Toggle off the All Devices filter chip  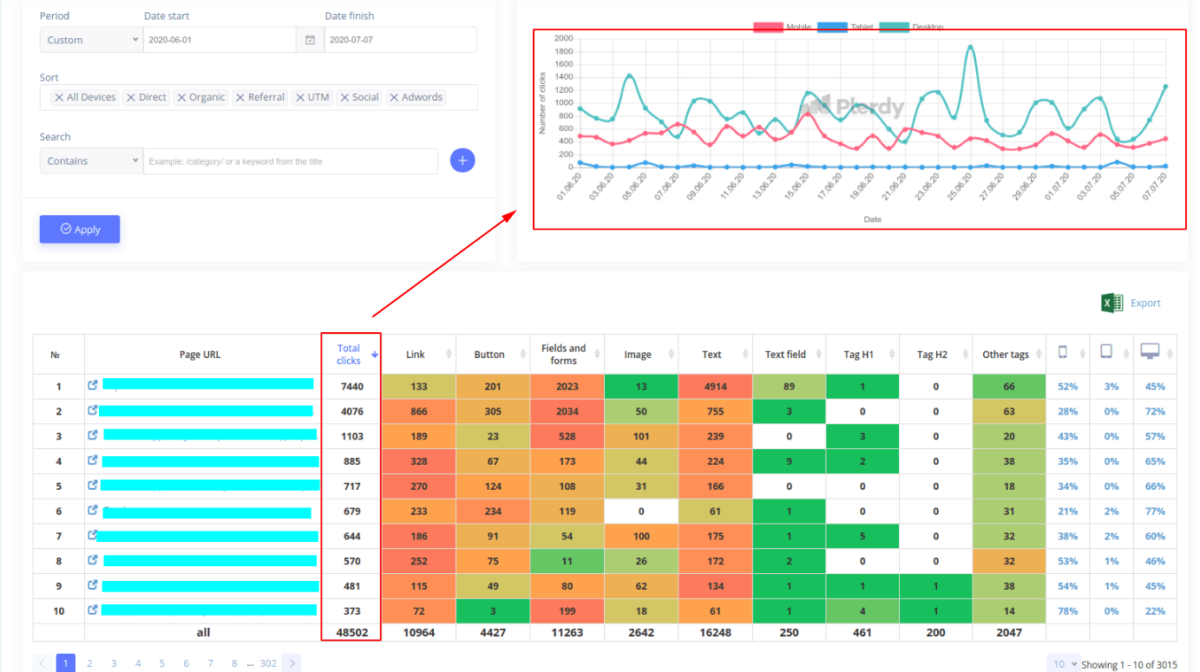tap(59, 97)
